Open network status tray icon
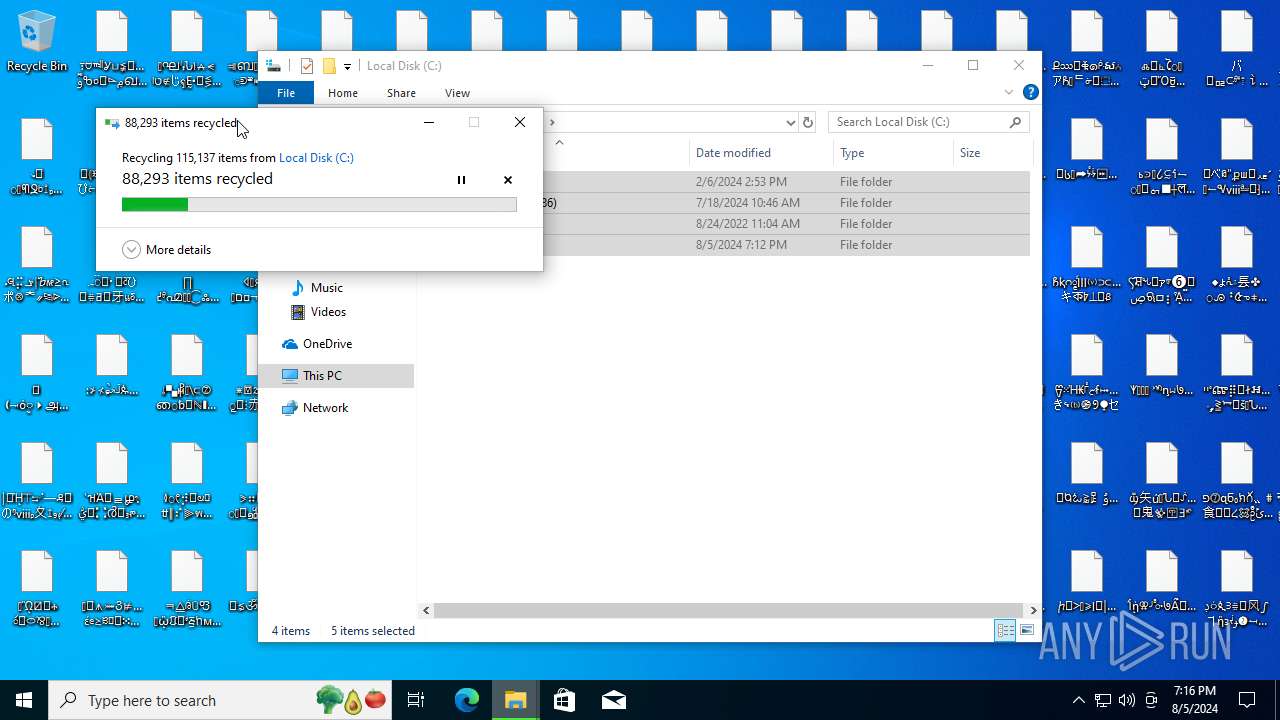 click(x=1102, y=700)
